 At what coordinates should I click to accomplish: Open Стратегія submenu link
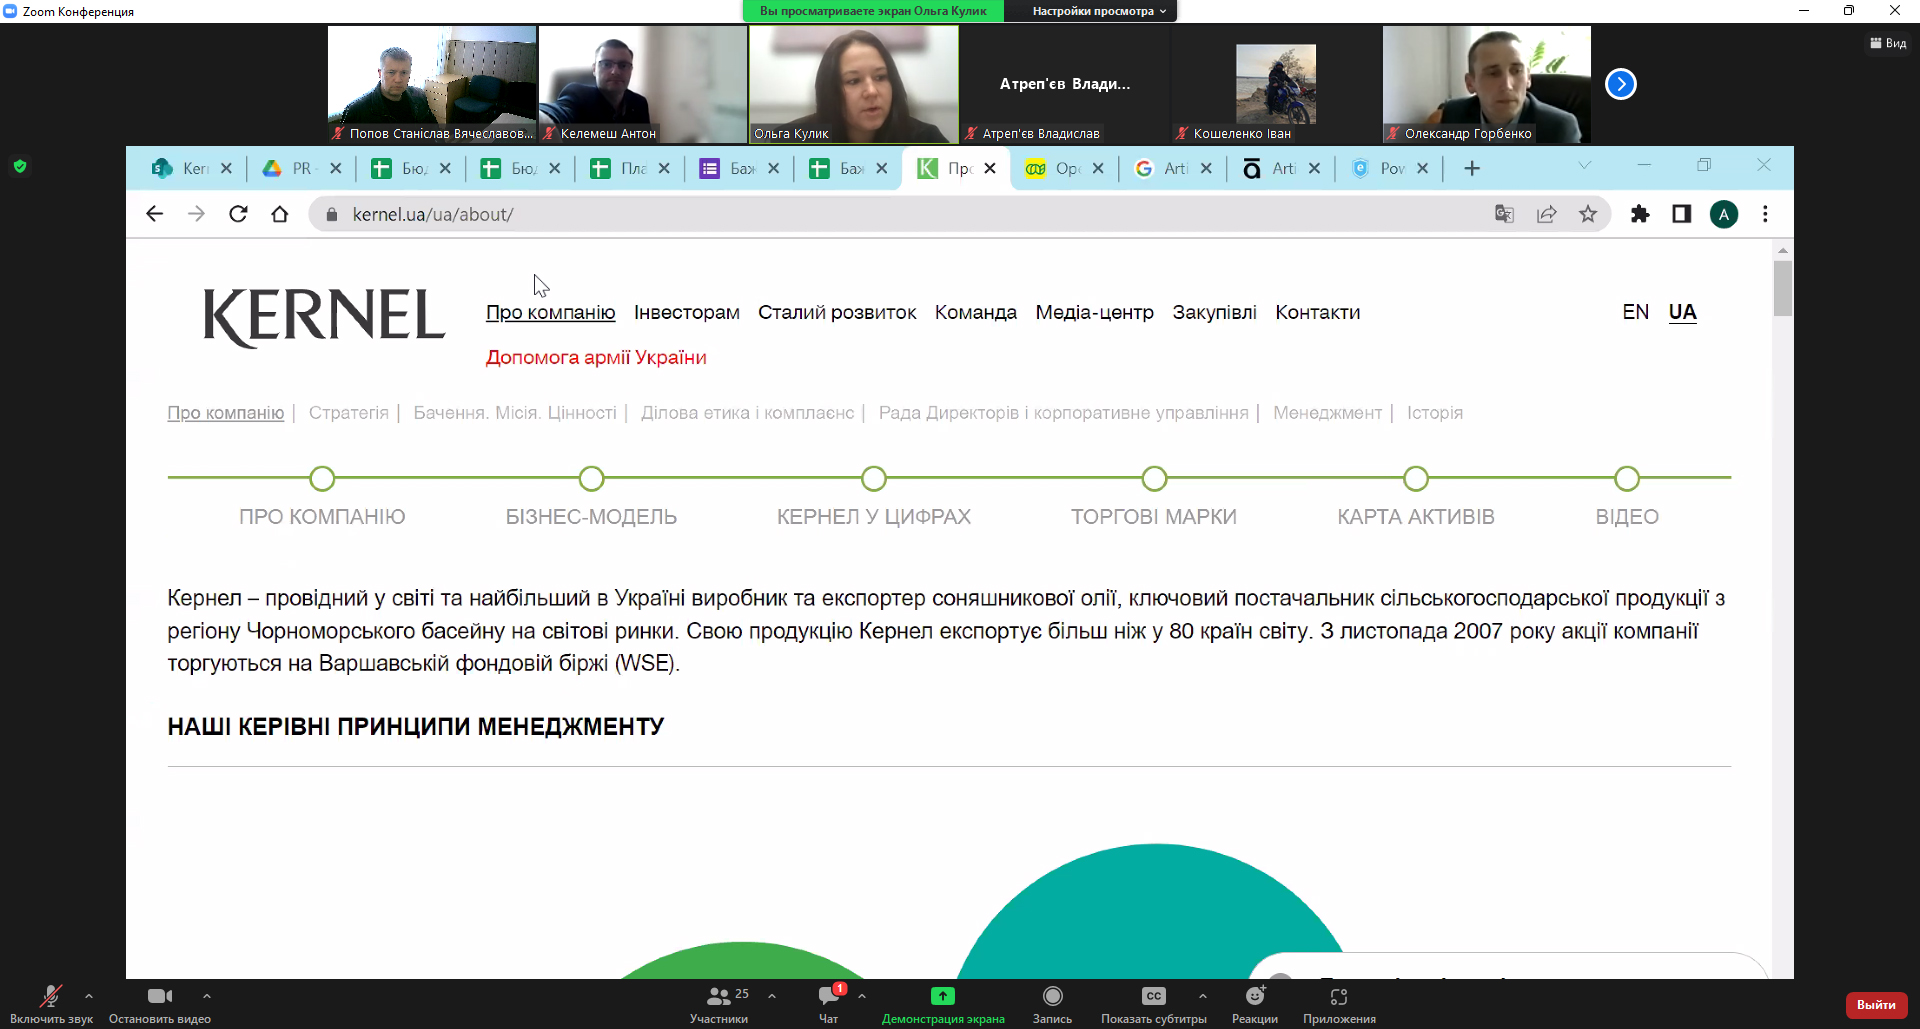(x=349, y=413)
